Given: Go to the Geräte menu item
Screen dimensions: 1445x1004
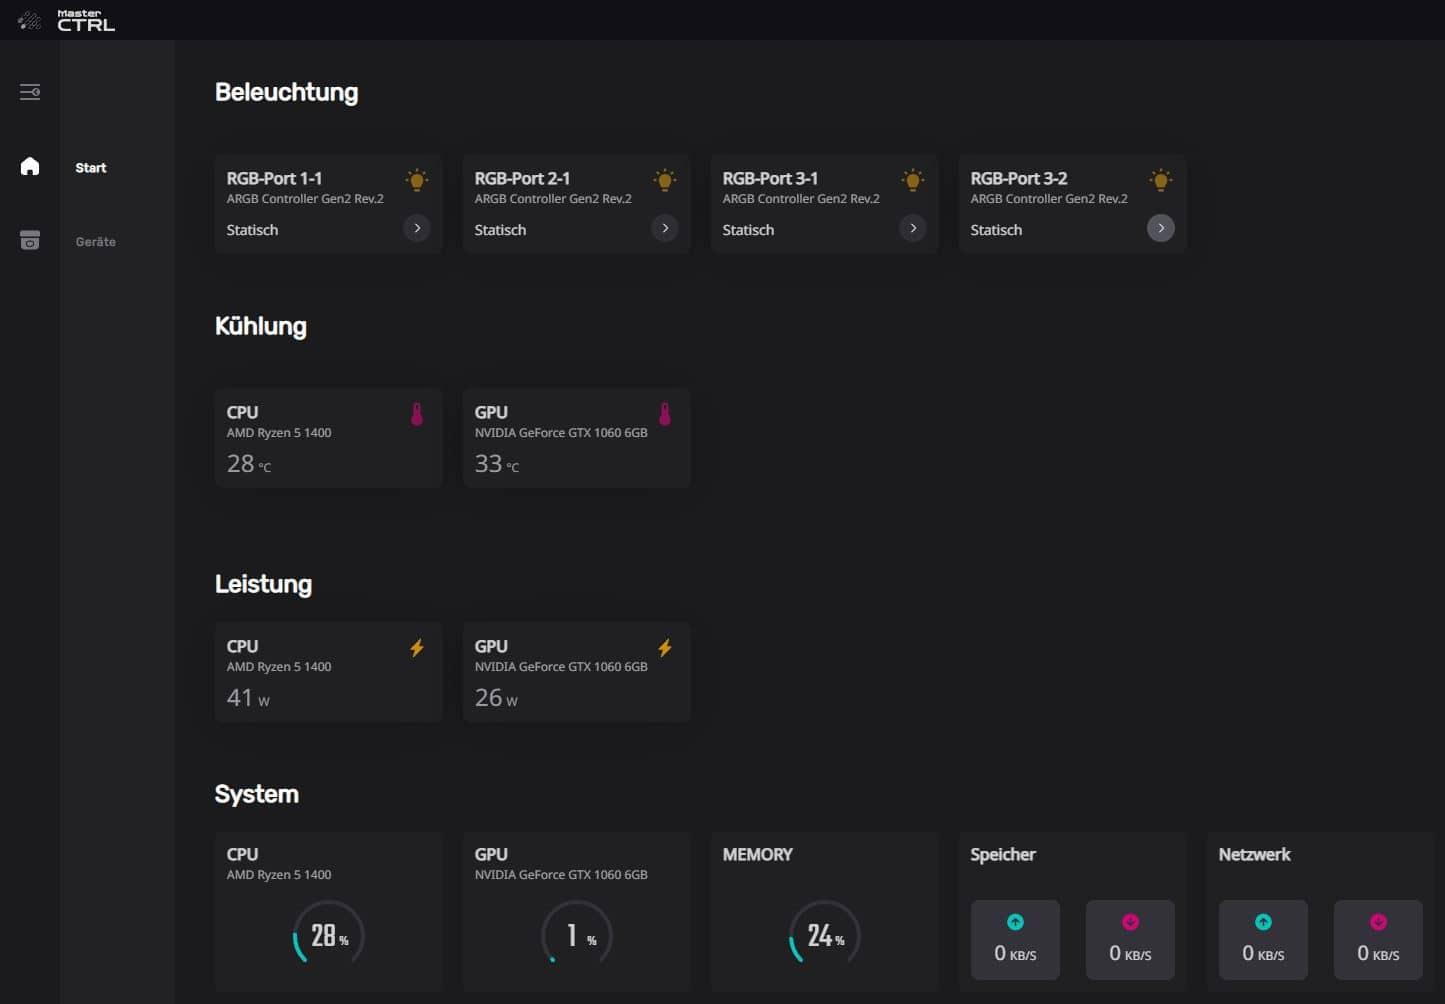Looking at the screenshot, I should (96, 242).
